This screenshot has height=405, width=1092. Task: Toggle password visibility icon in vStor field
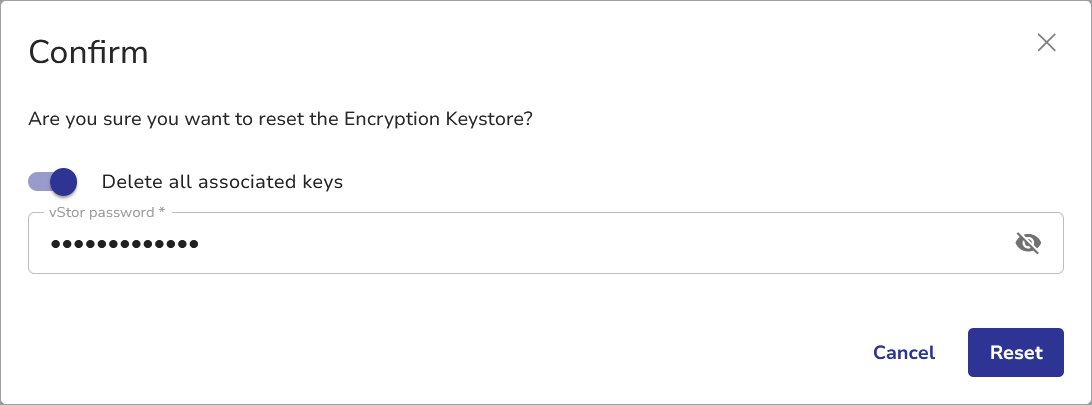[1028, 243]
